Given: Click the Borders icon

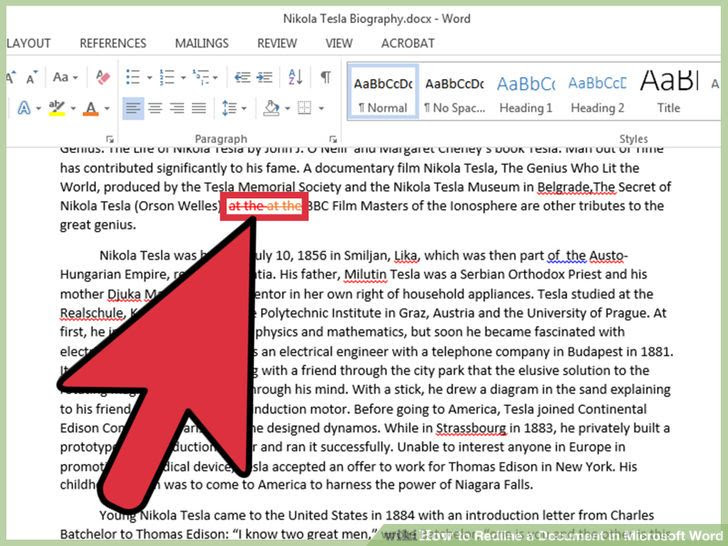Looking at the screenshot, I should click(305, 108).
